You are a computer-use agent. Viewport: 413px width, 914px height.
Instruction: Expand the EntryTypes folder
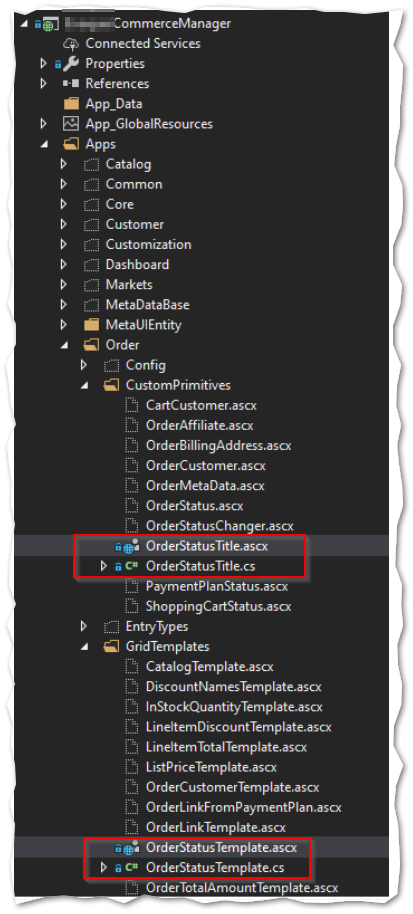pyautogui.click(x=84, y=627)
